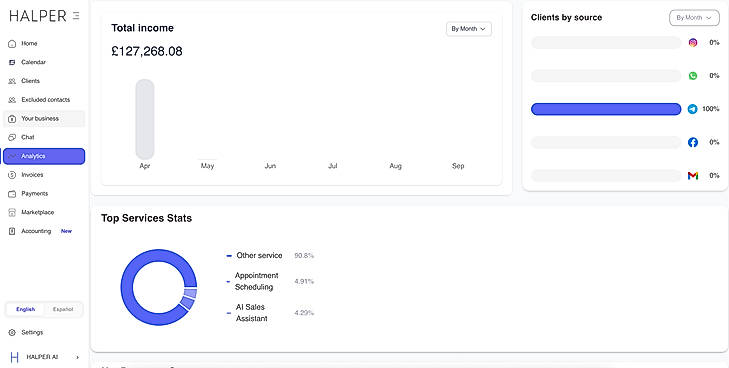Click the 4.29% percentage value
Viewport: 729px width, 368px height.
coord(304,313)
